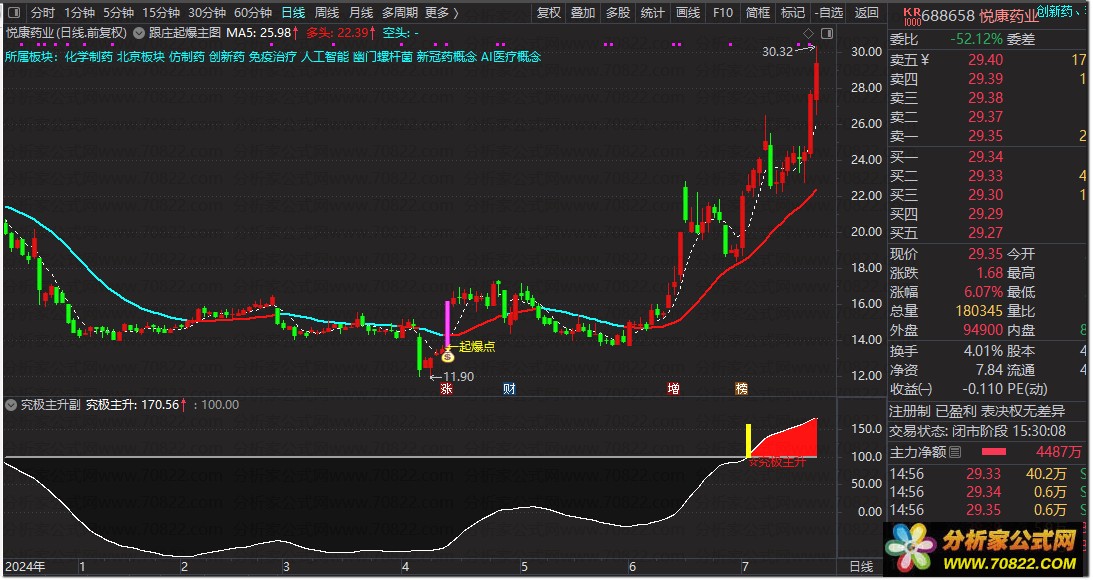Click the 标记 mark button
The image size is (1093, 580).
[x=793, y=13]
